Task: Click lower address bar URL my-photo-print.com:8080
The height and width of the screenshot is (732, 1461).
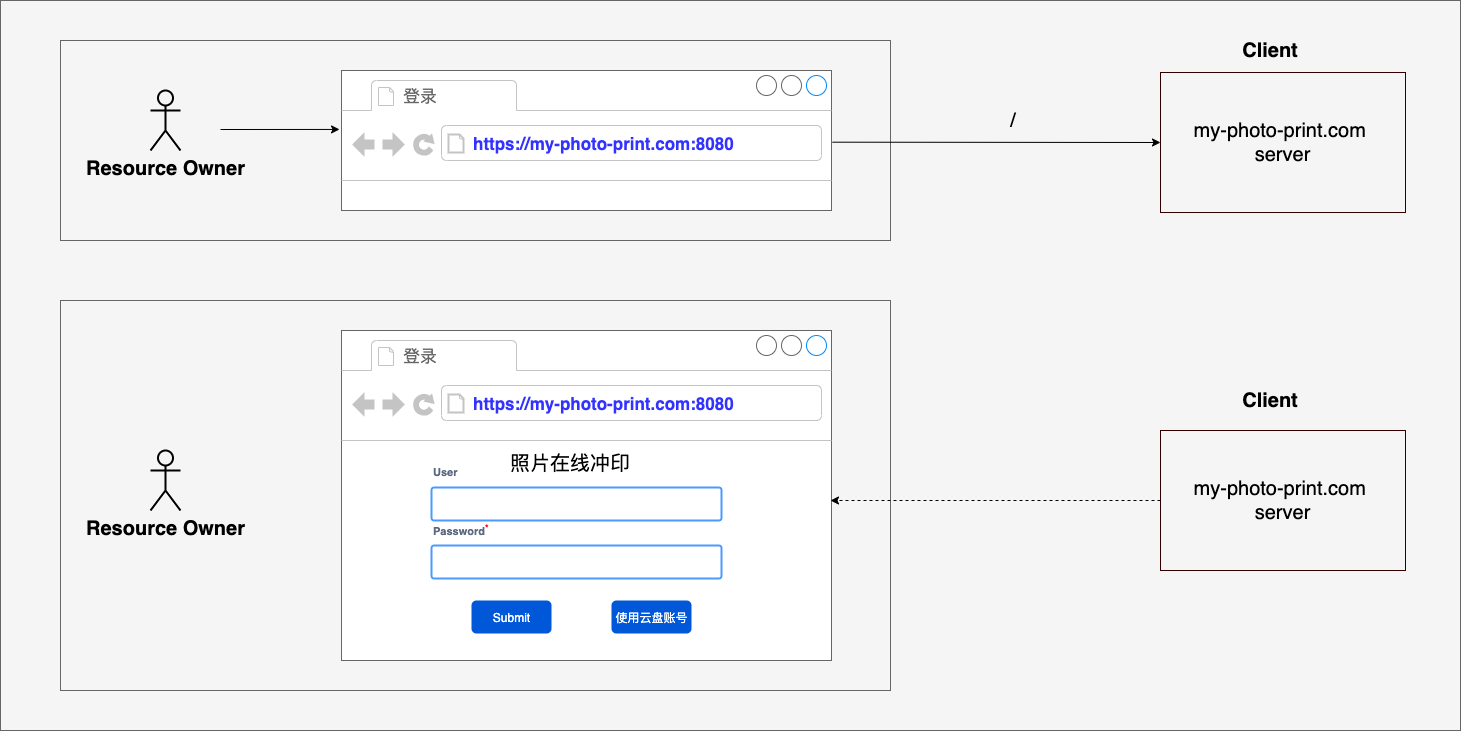Action: point(603,404)
